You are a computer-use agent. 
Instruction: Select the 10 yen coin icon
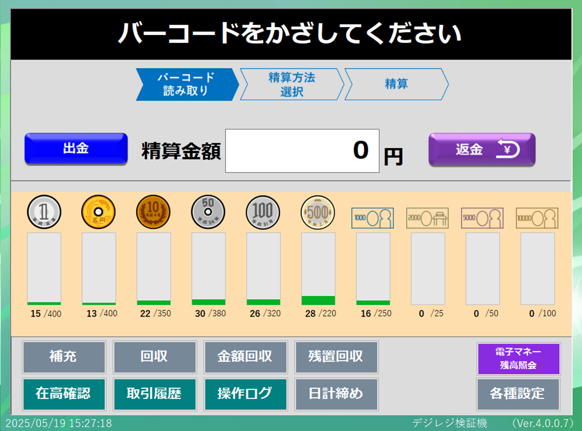[153, 212]
